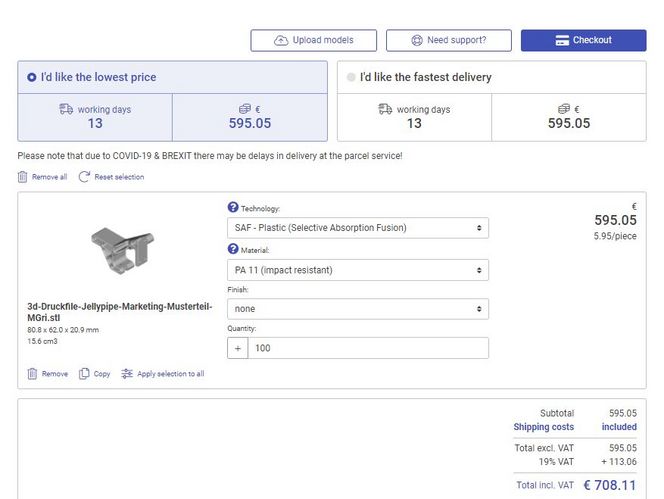Open the Material dropdown showing PA 11

click(x=358, y=270)
